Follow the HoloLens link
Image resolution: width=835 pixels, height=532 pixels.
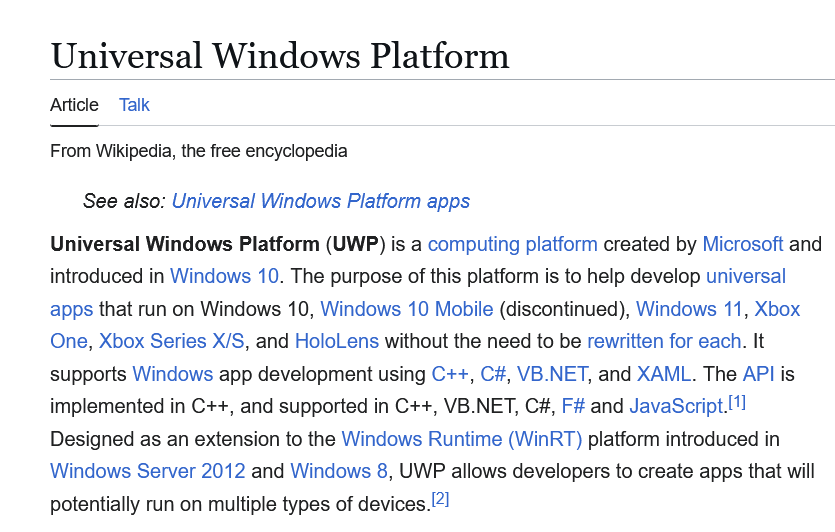(336, 341)
